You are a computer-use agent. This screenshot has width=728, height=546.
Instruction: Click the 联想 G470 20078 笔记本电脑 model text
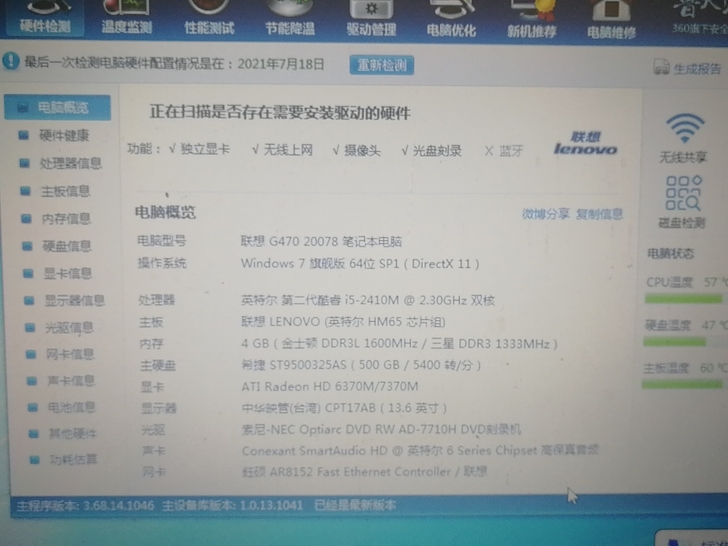321,241
